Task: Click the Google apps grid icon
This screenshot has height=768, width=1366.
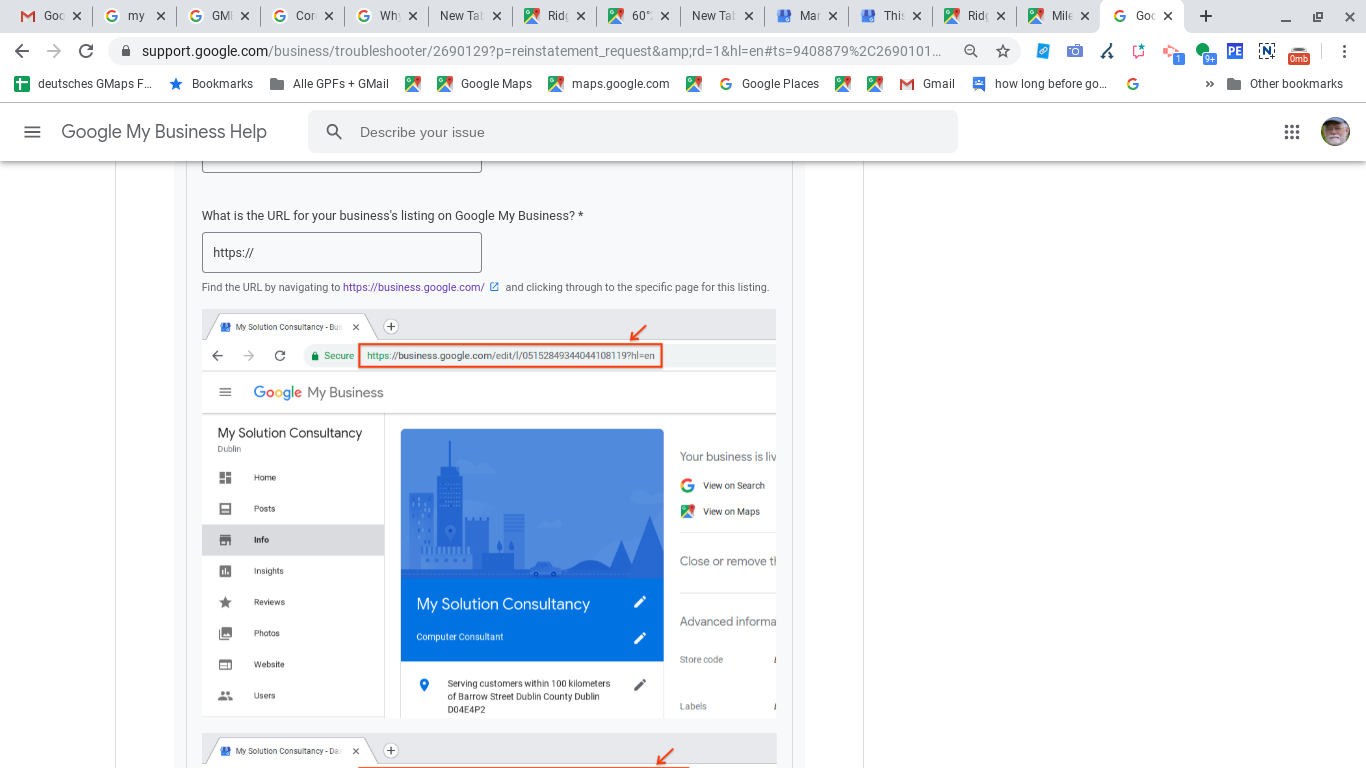Action: click(x=1291, y=132)
